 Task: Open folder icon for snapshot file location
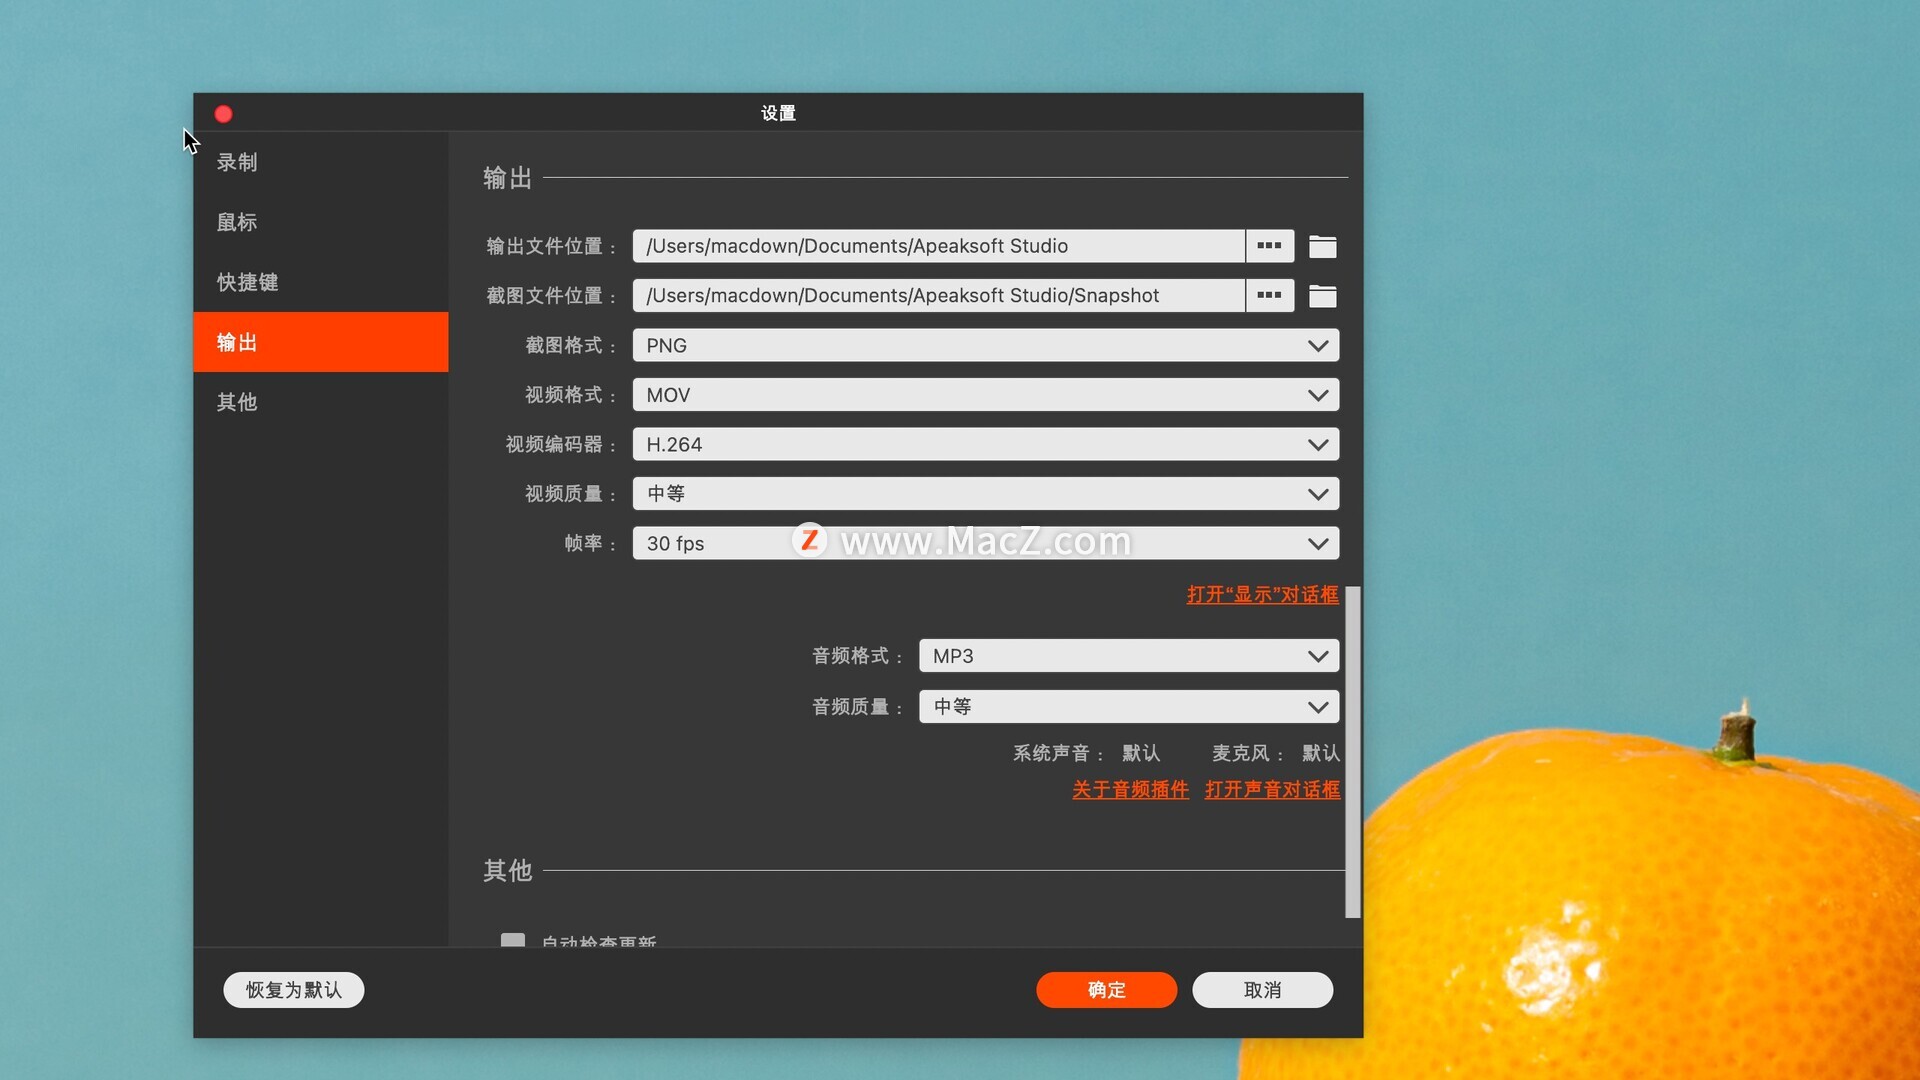click(x=1322, y=296)
